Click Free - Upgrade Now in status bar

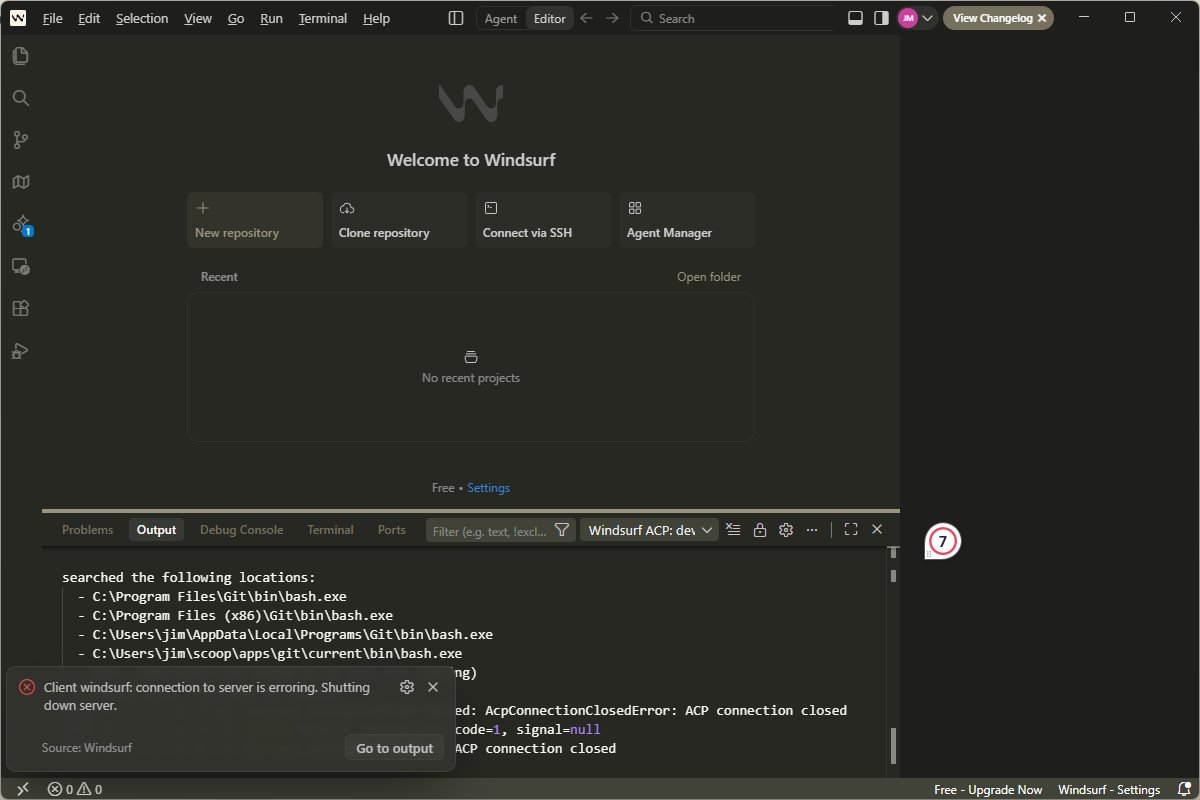coord(988,789)
